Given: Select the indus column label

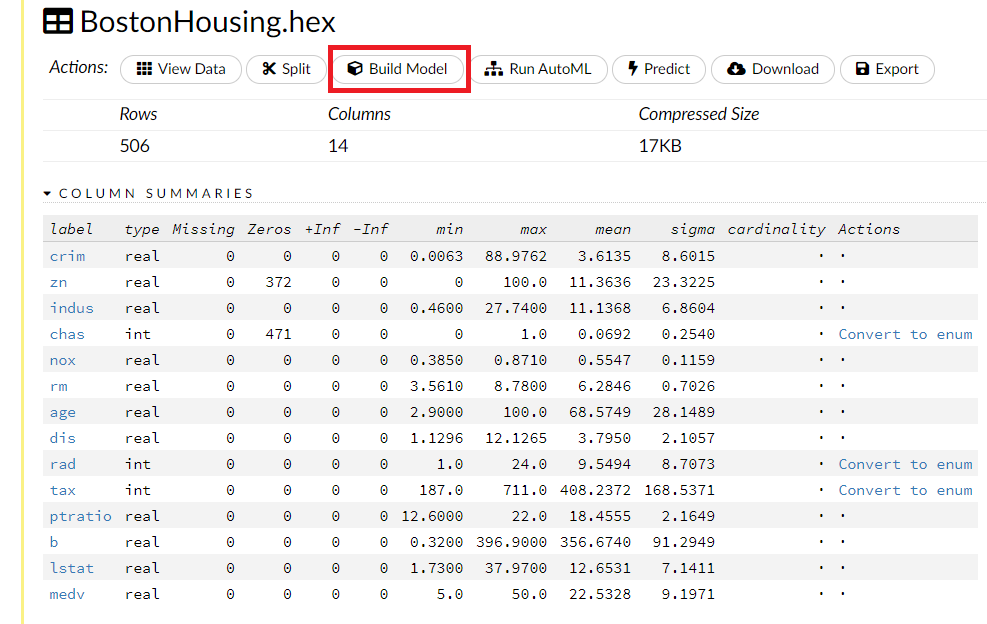Looking at the screenshot, I should [71, 308].
